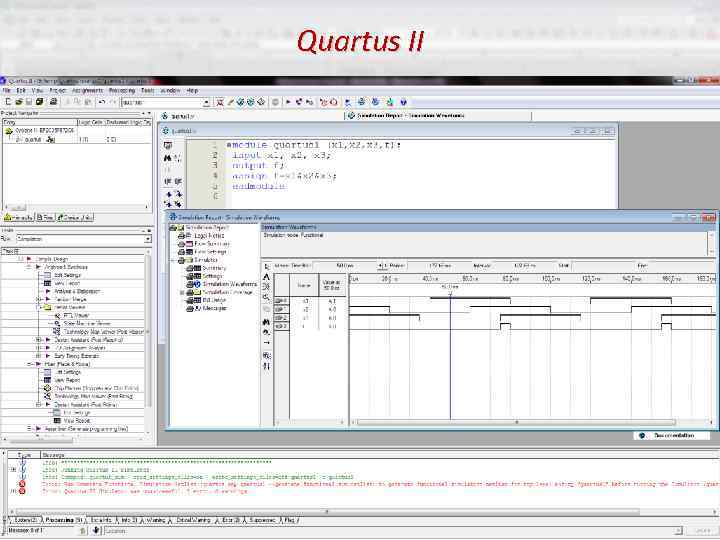Click the binoculars Find icon beside code editor

tap(168, 158)
